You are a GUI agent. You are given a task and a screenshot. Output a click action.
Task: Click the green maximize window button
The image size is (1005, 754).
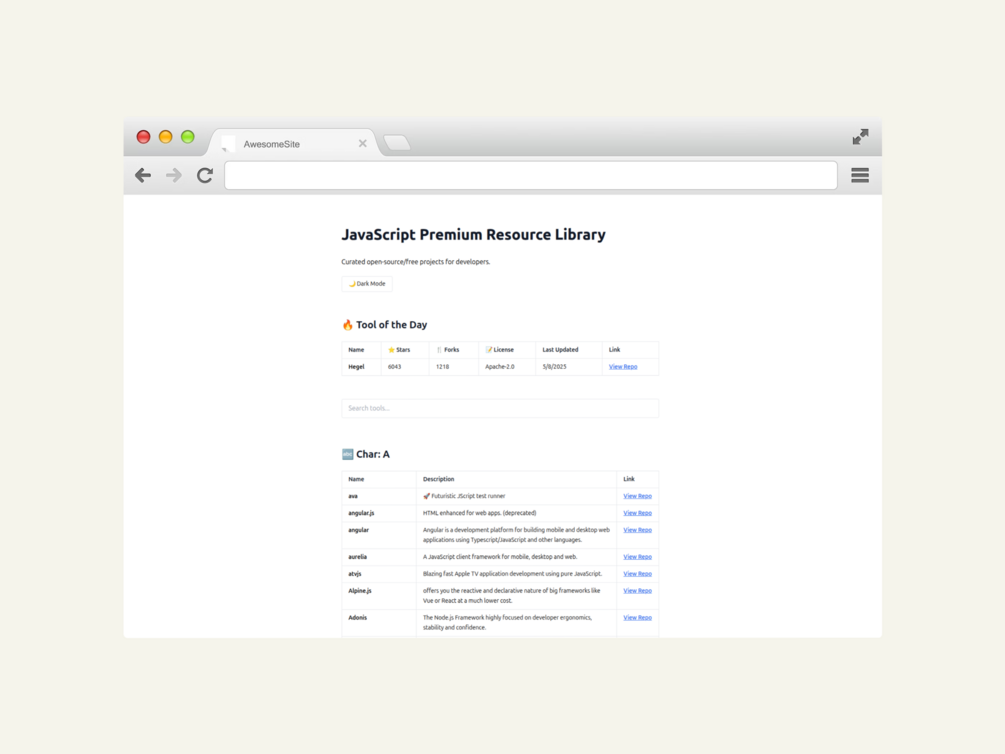click(x=188, y=137)
